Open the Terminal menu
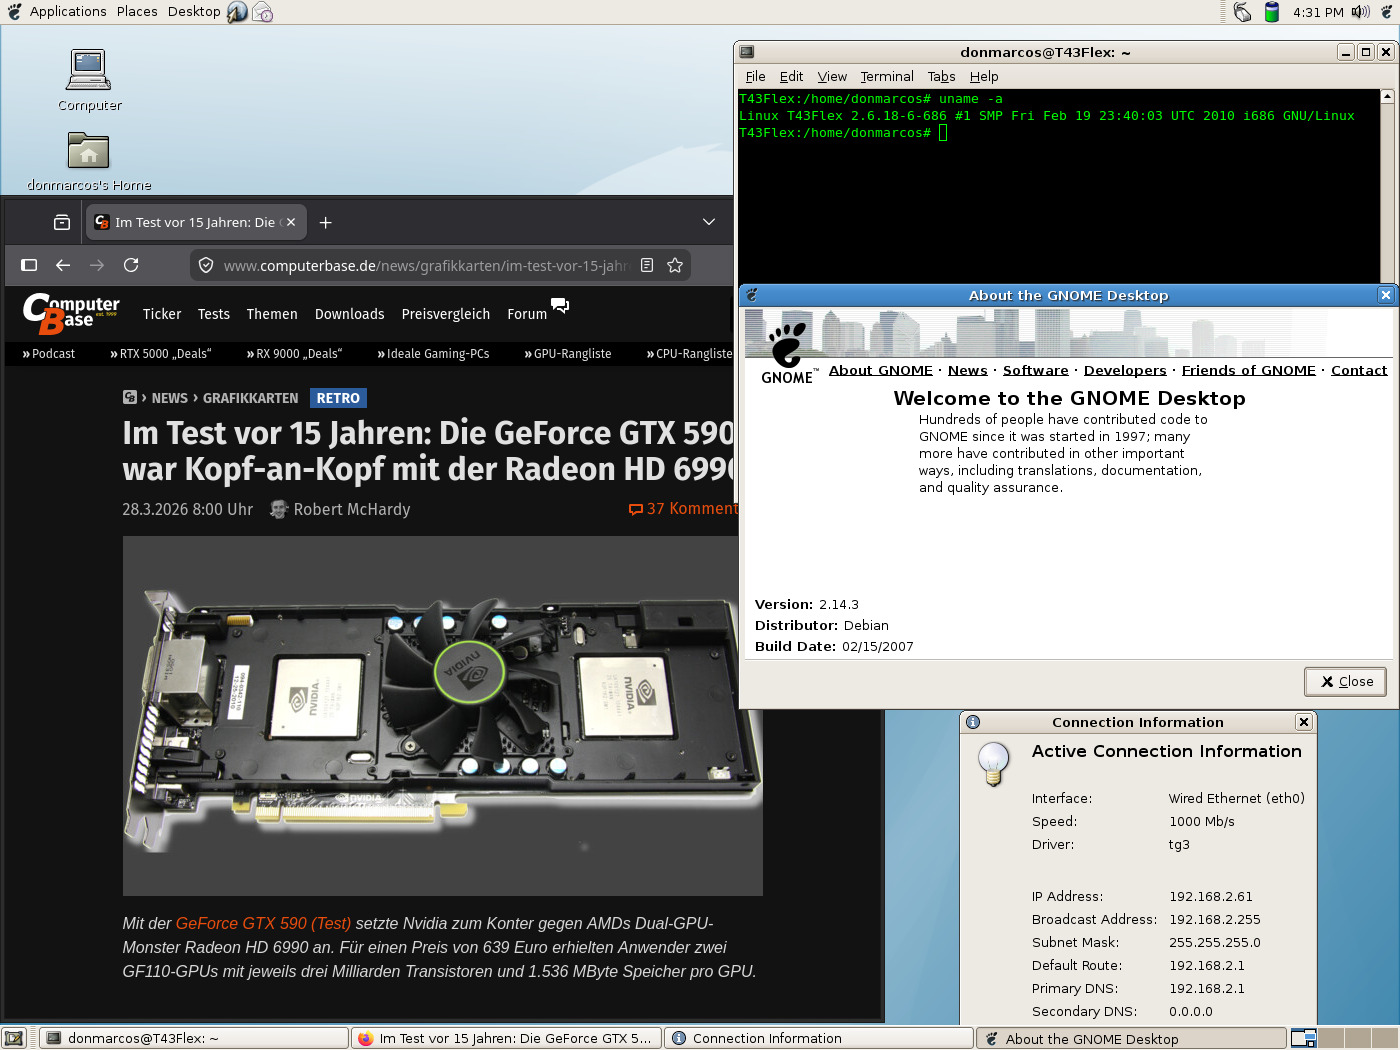1400x1050 pixels. pos(887,76)
